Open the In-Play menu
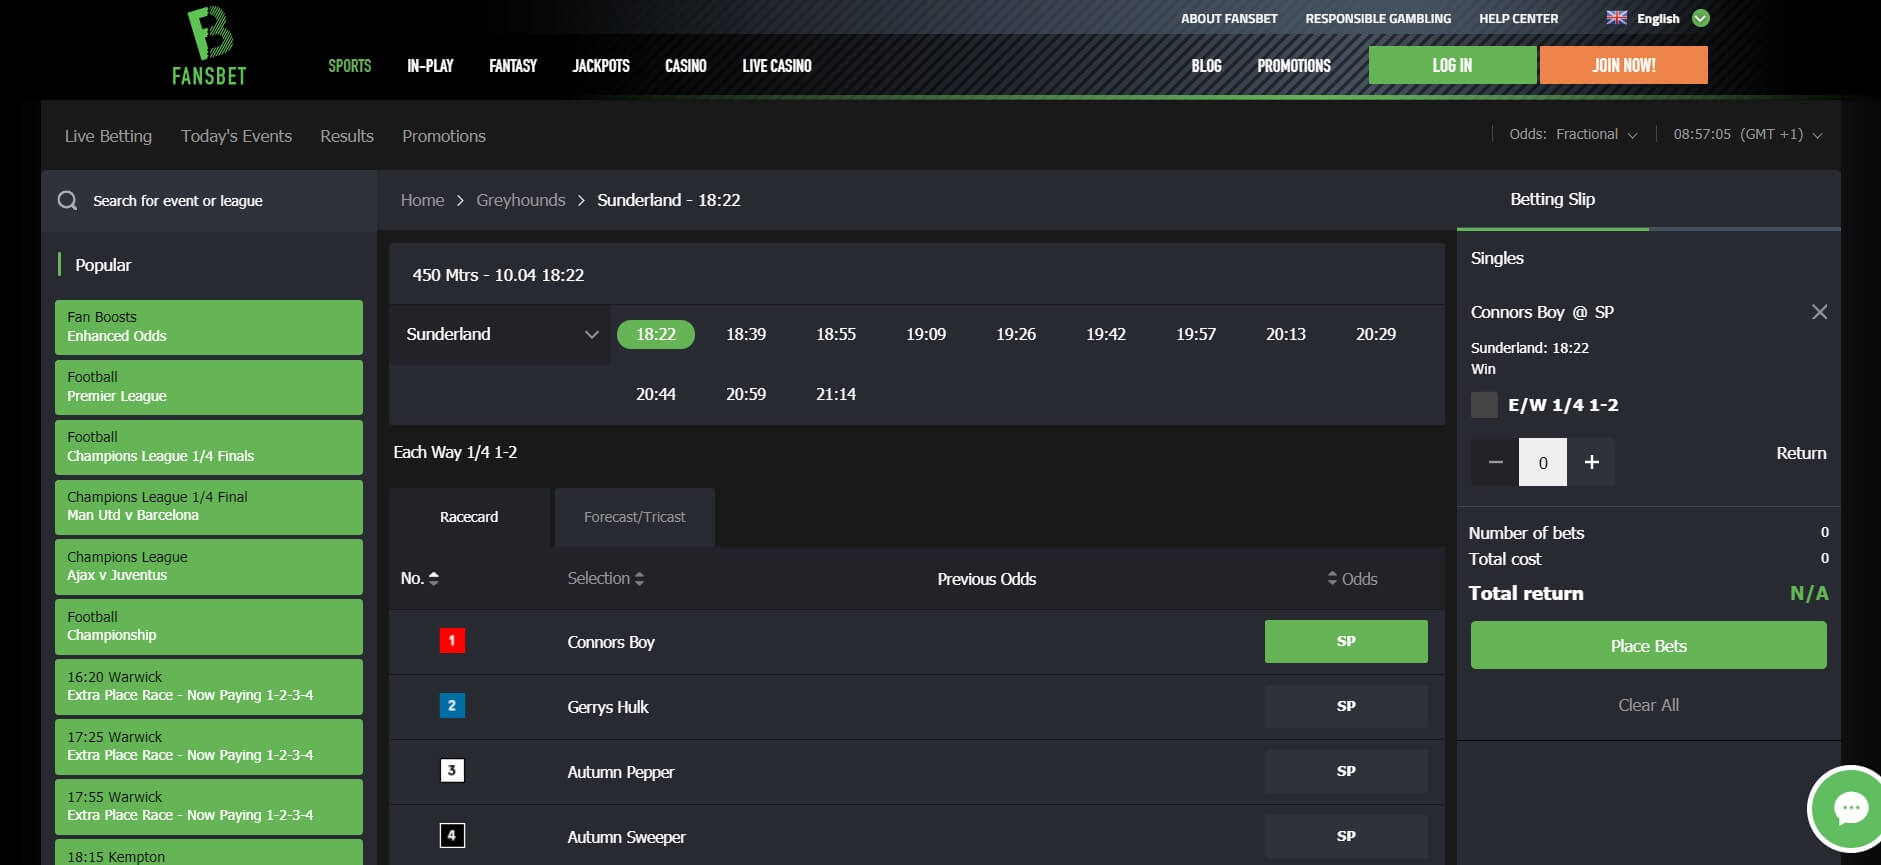 tap(430, 66)
